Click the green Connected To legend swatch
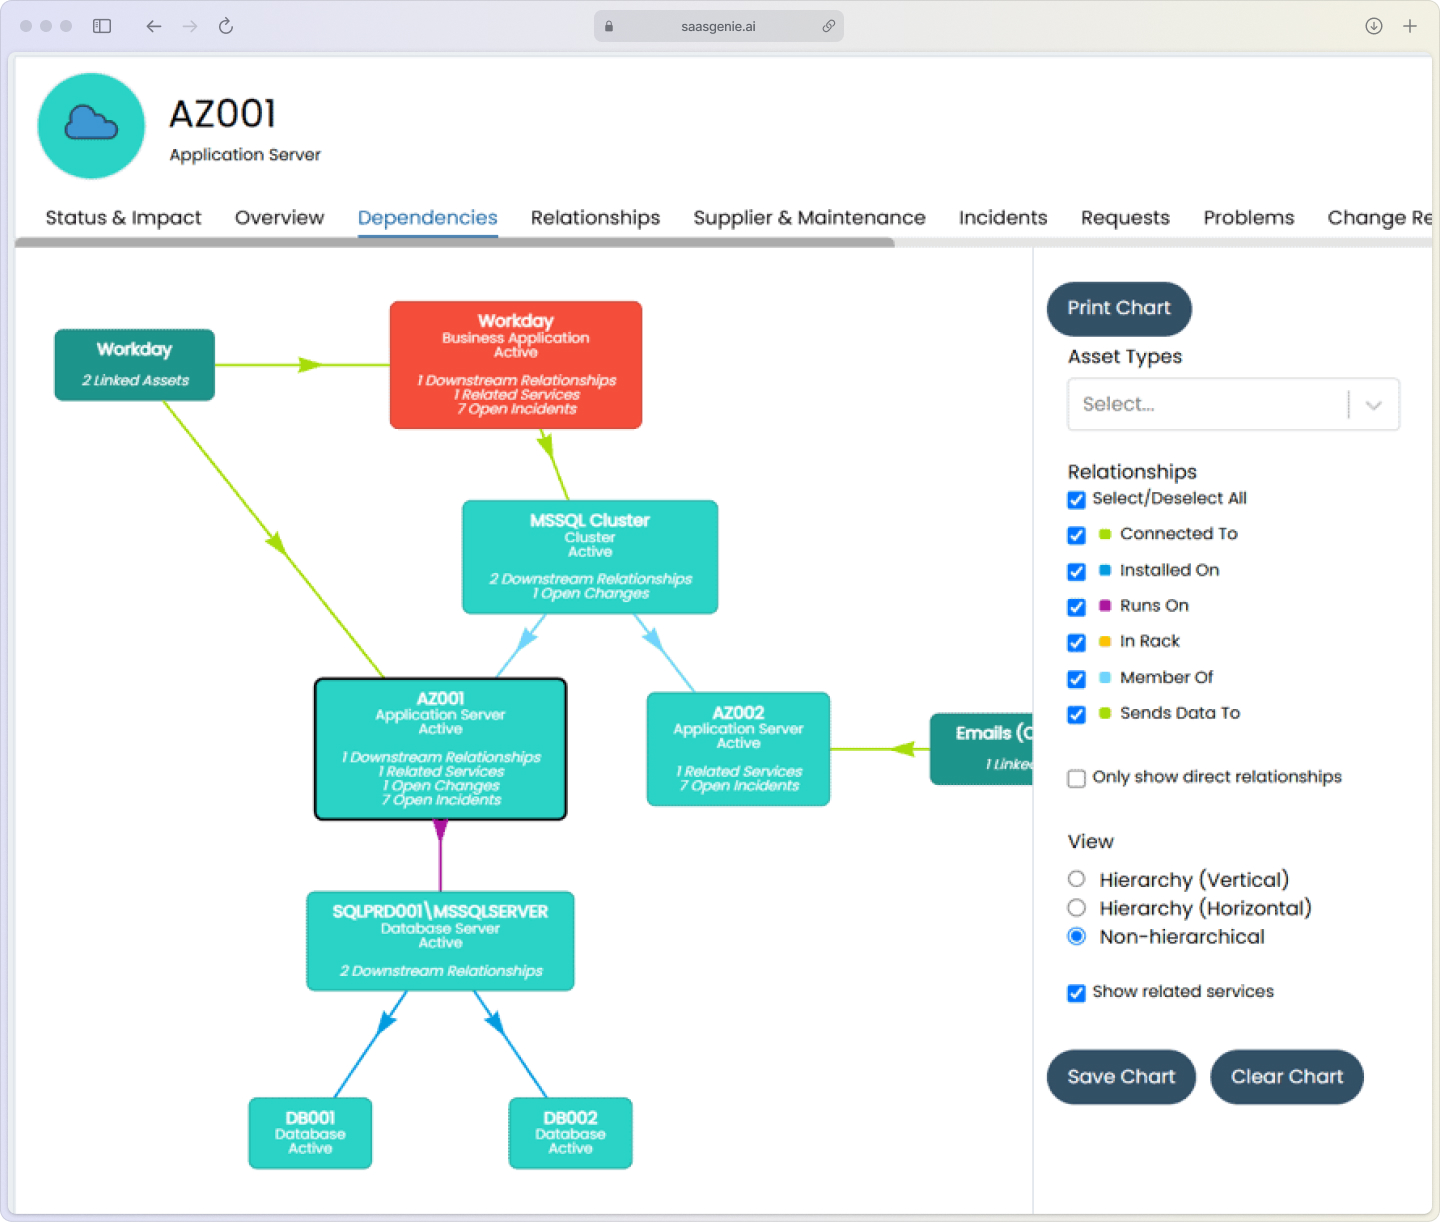 point(1104,535)
